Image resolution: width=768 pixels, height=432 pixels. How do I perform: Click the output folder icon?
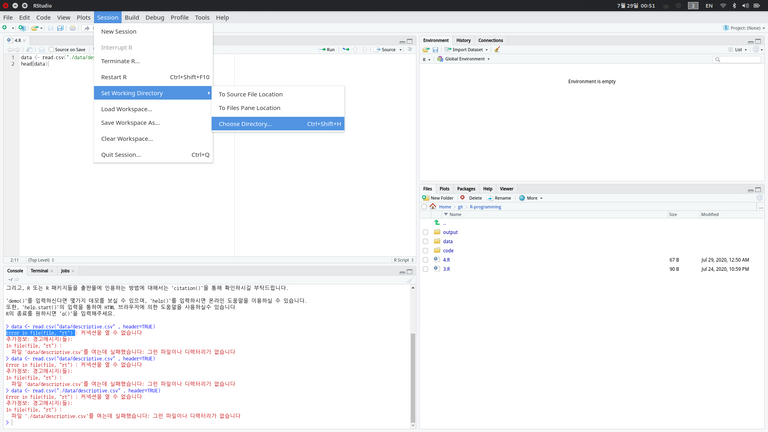pos(437,232)
